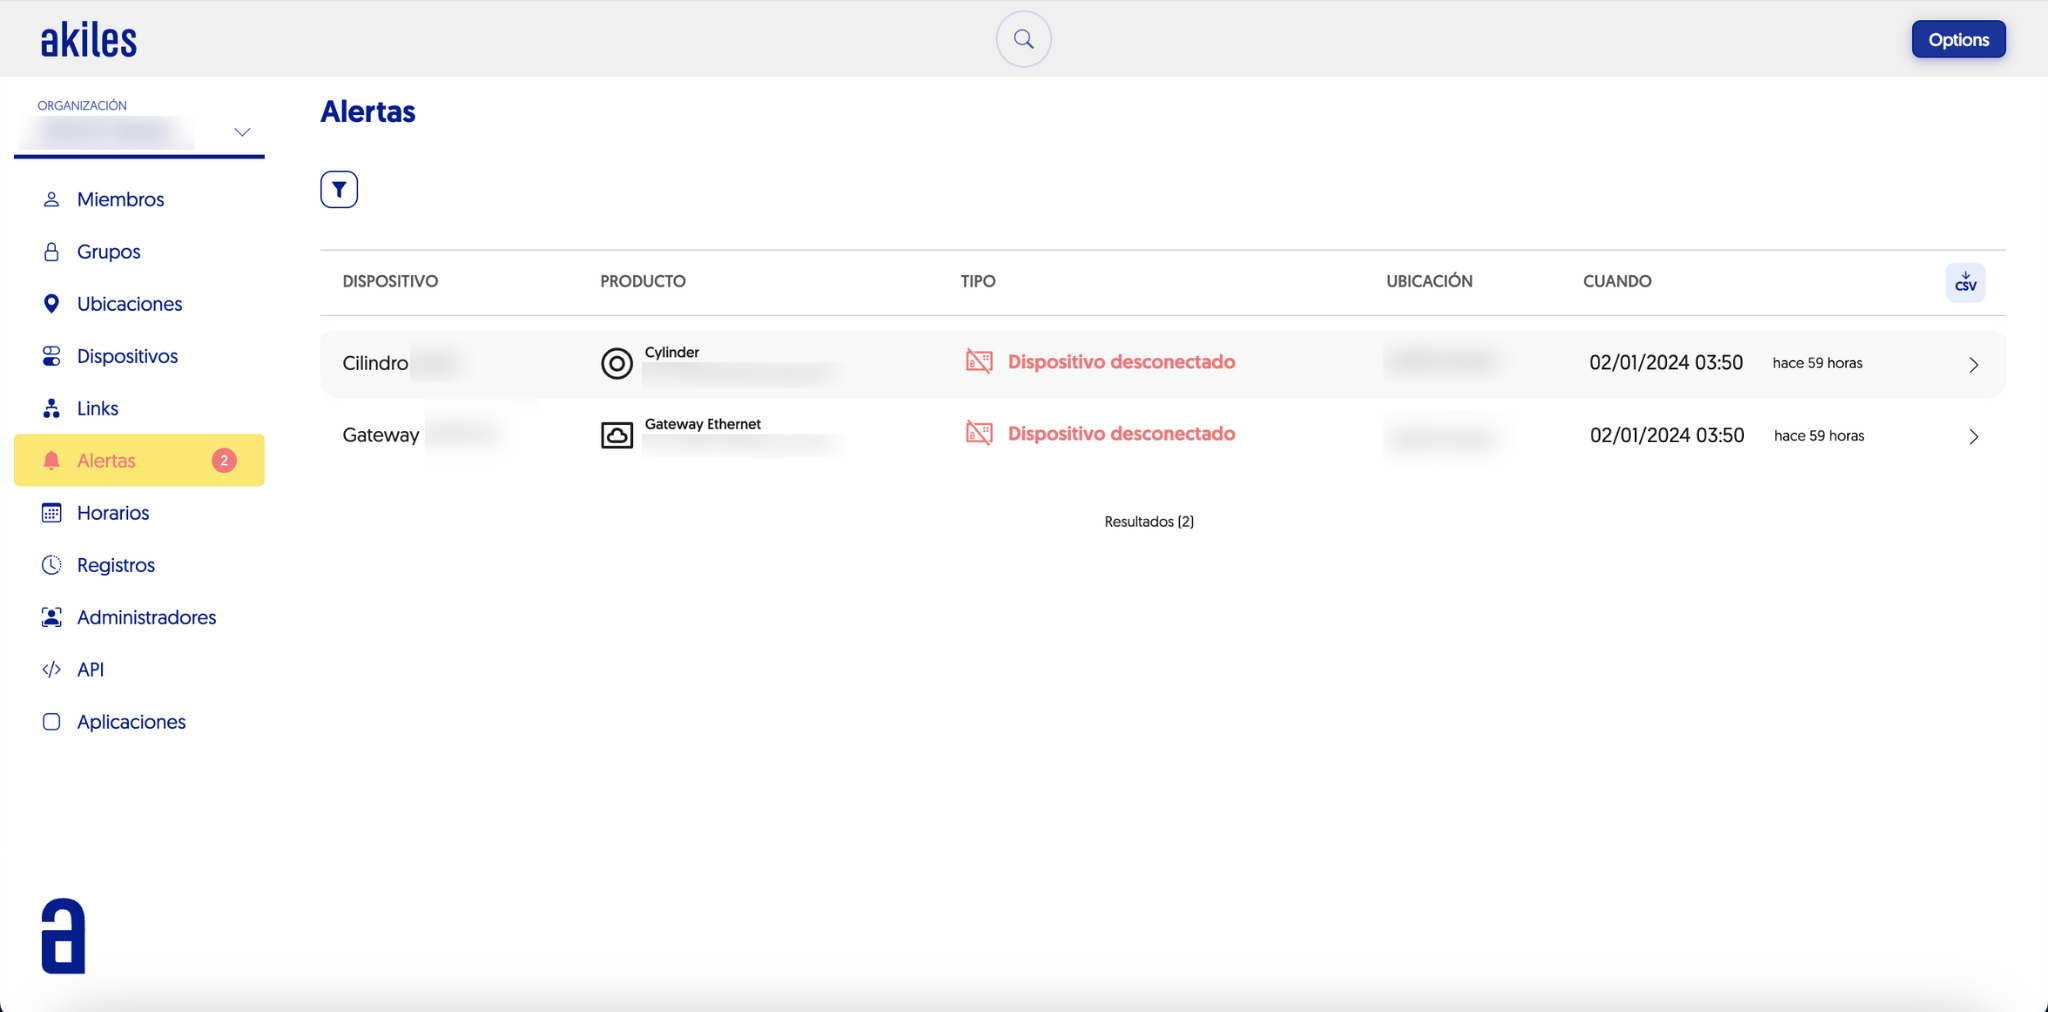The image size is (2048, 1012).
Task: Go to Dispositivos in sidebar
Action: [127, 356]
